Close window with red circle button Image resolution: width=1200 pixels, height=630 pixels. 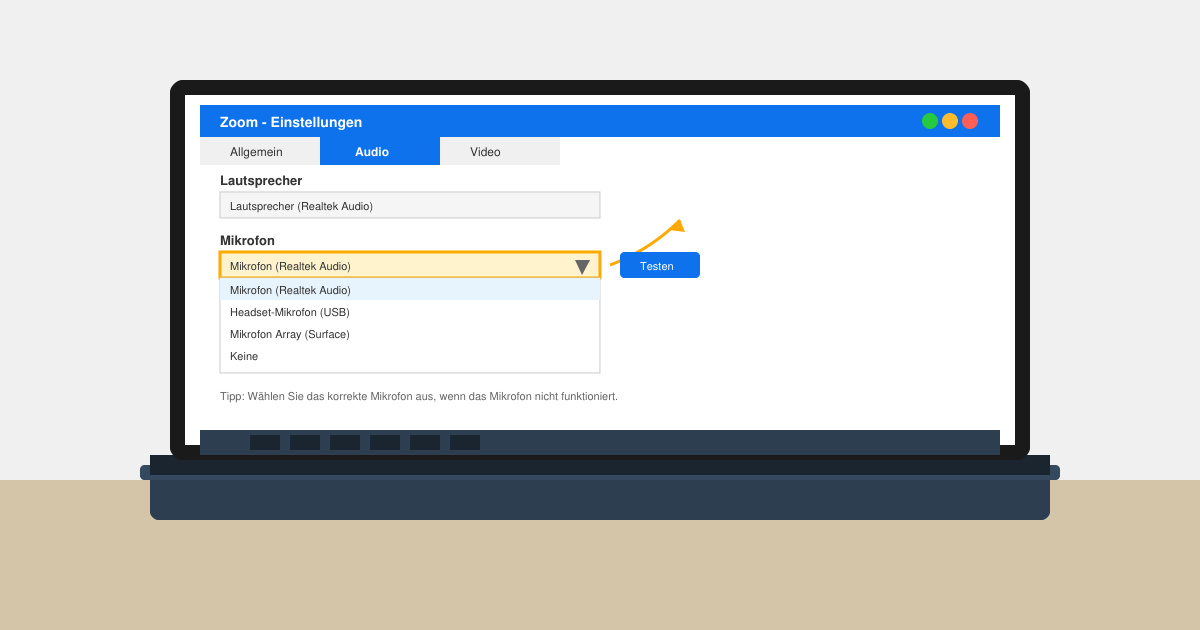970,121
